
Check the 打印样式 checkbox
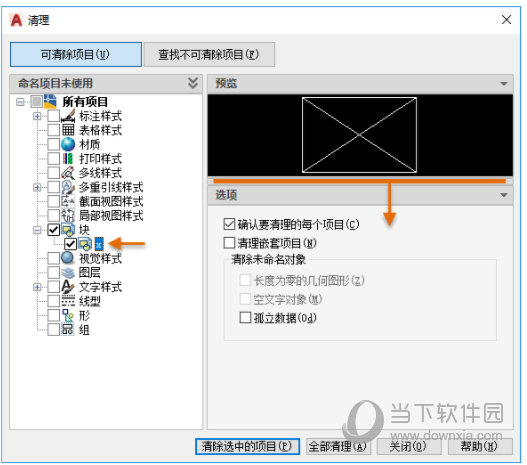(53, 159)
